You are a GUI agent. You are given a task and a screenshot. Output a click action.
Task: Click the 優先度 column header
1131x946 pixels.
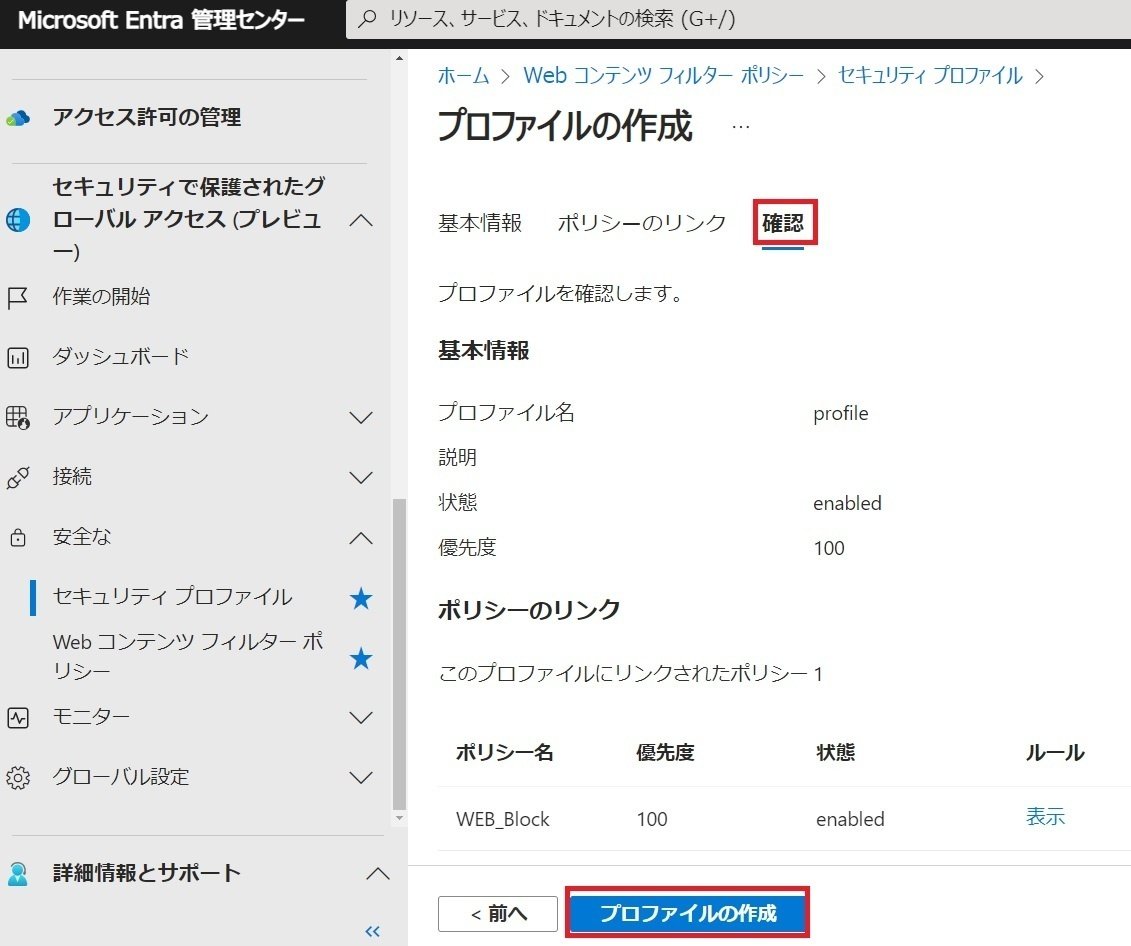tap(665, 753)
